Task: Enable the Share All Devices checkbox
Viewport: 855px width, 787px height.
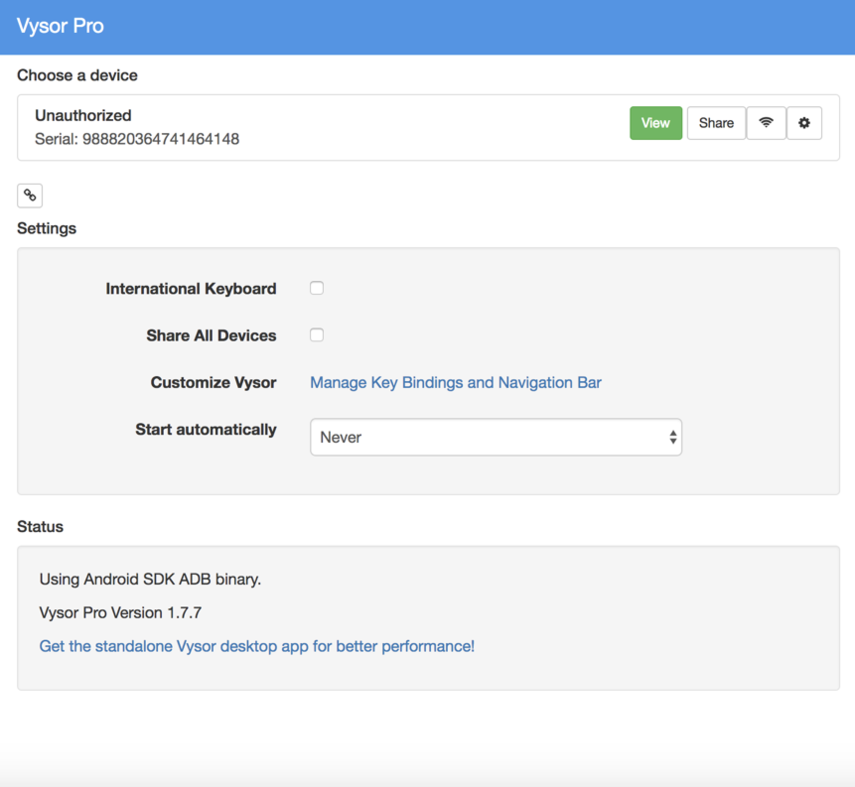Action: [x=317, y=335]
